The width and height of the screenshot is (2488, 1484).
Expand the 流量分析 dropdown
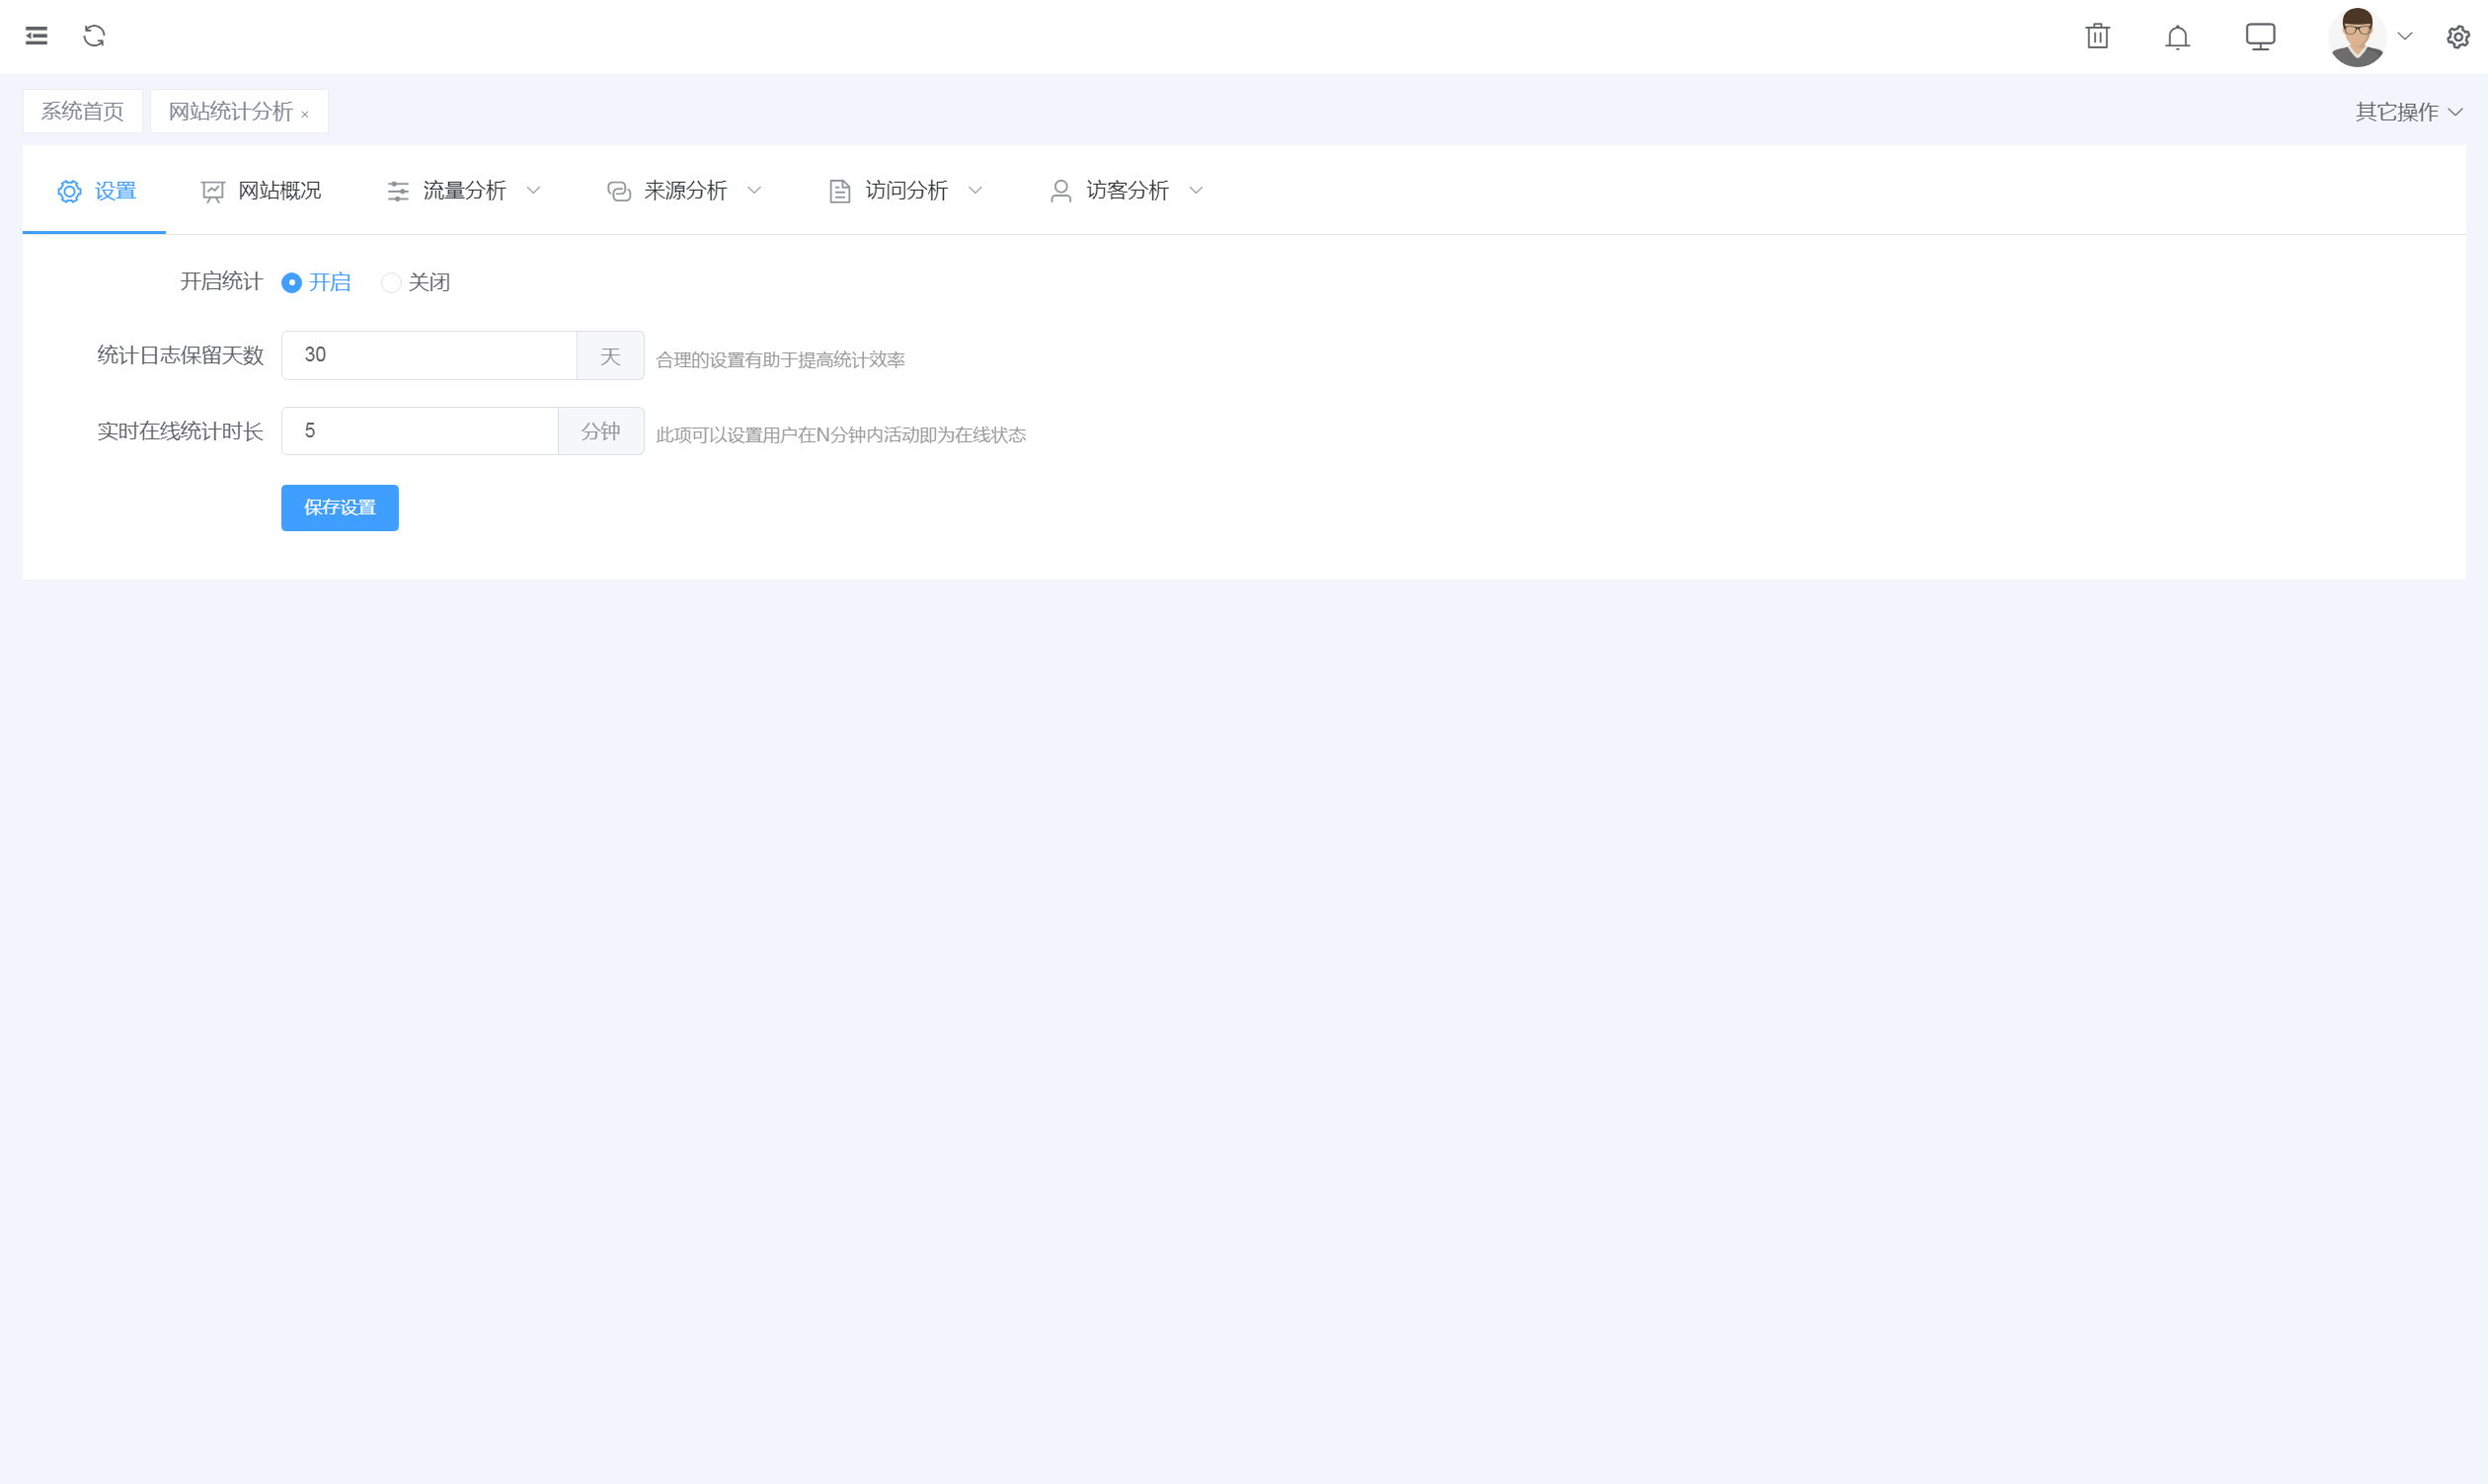464,190
